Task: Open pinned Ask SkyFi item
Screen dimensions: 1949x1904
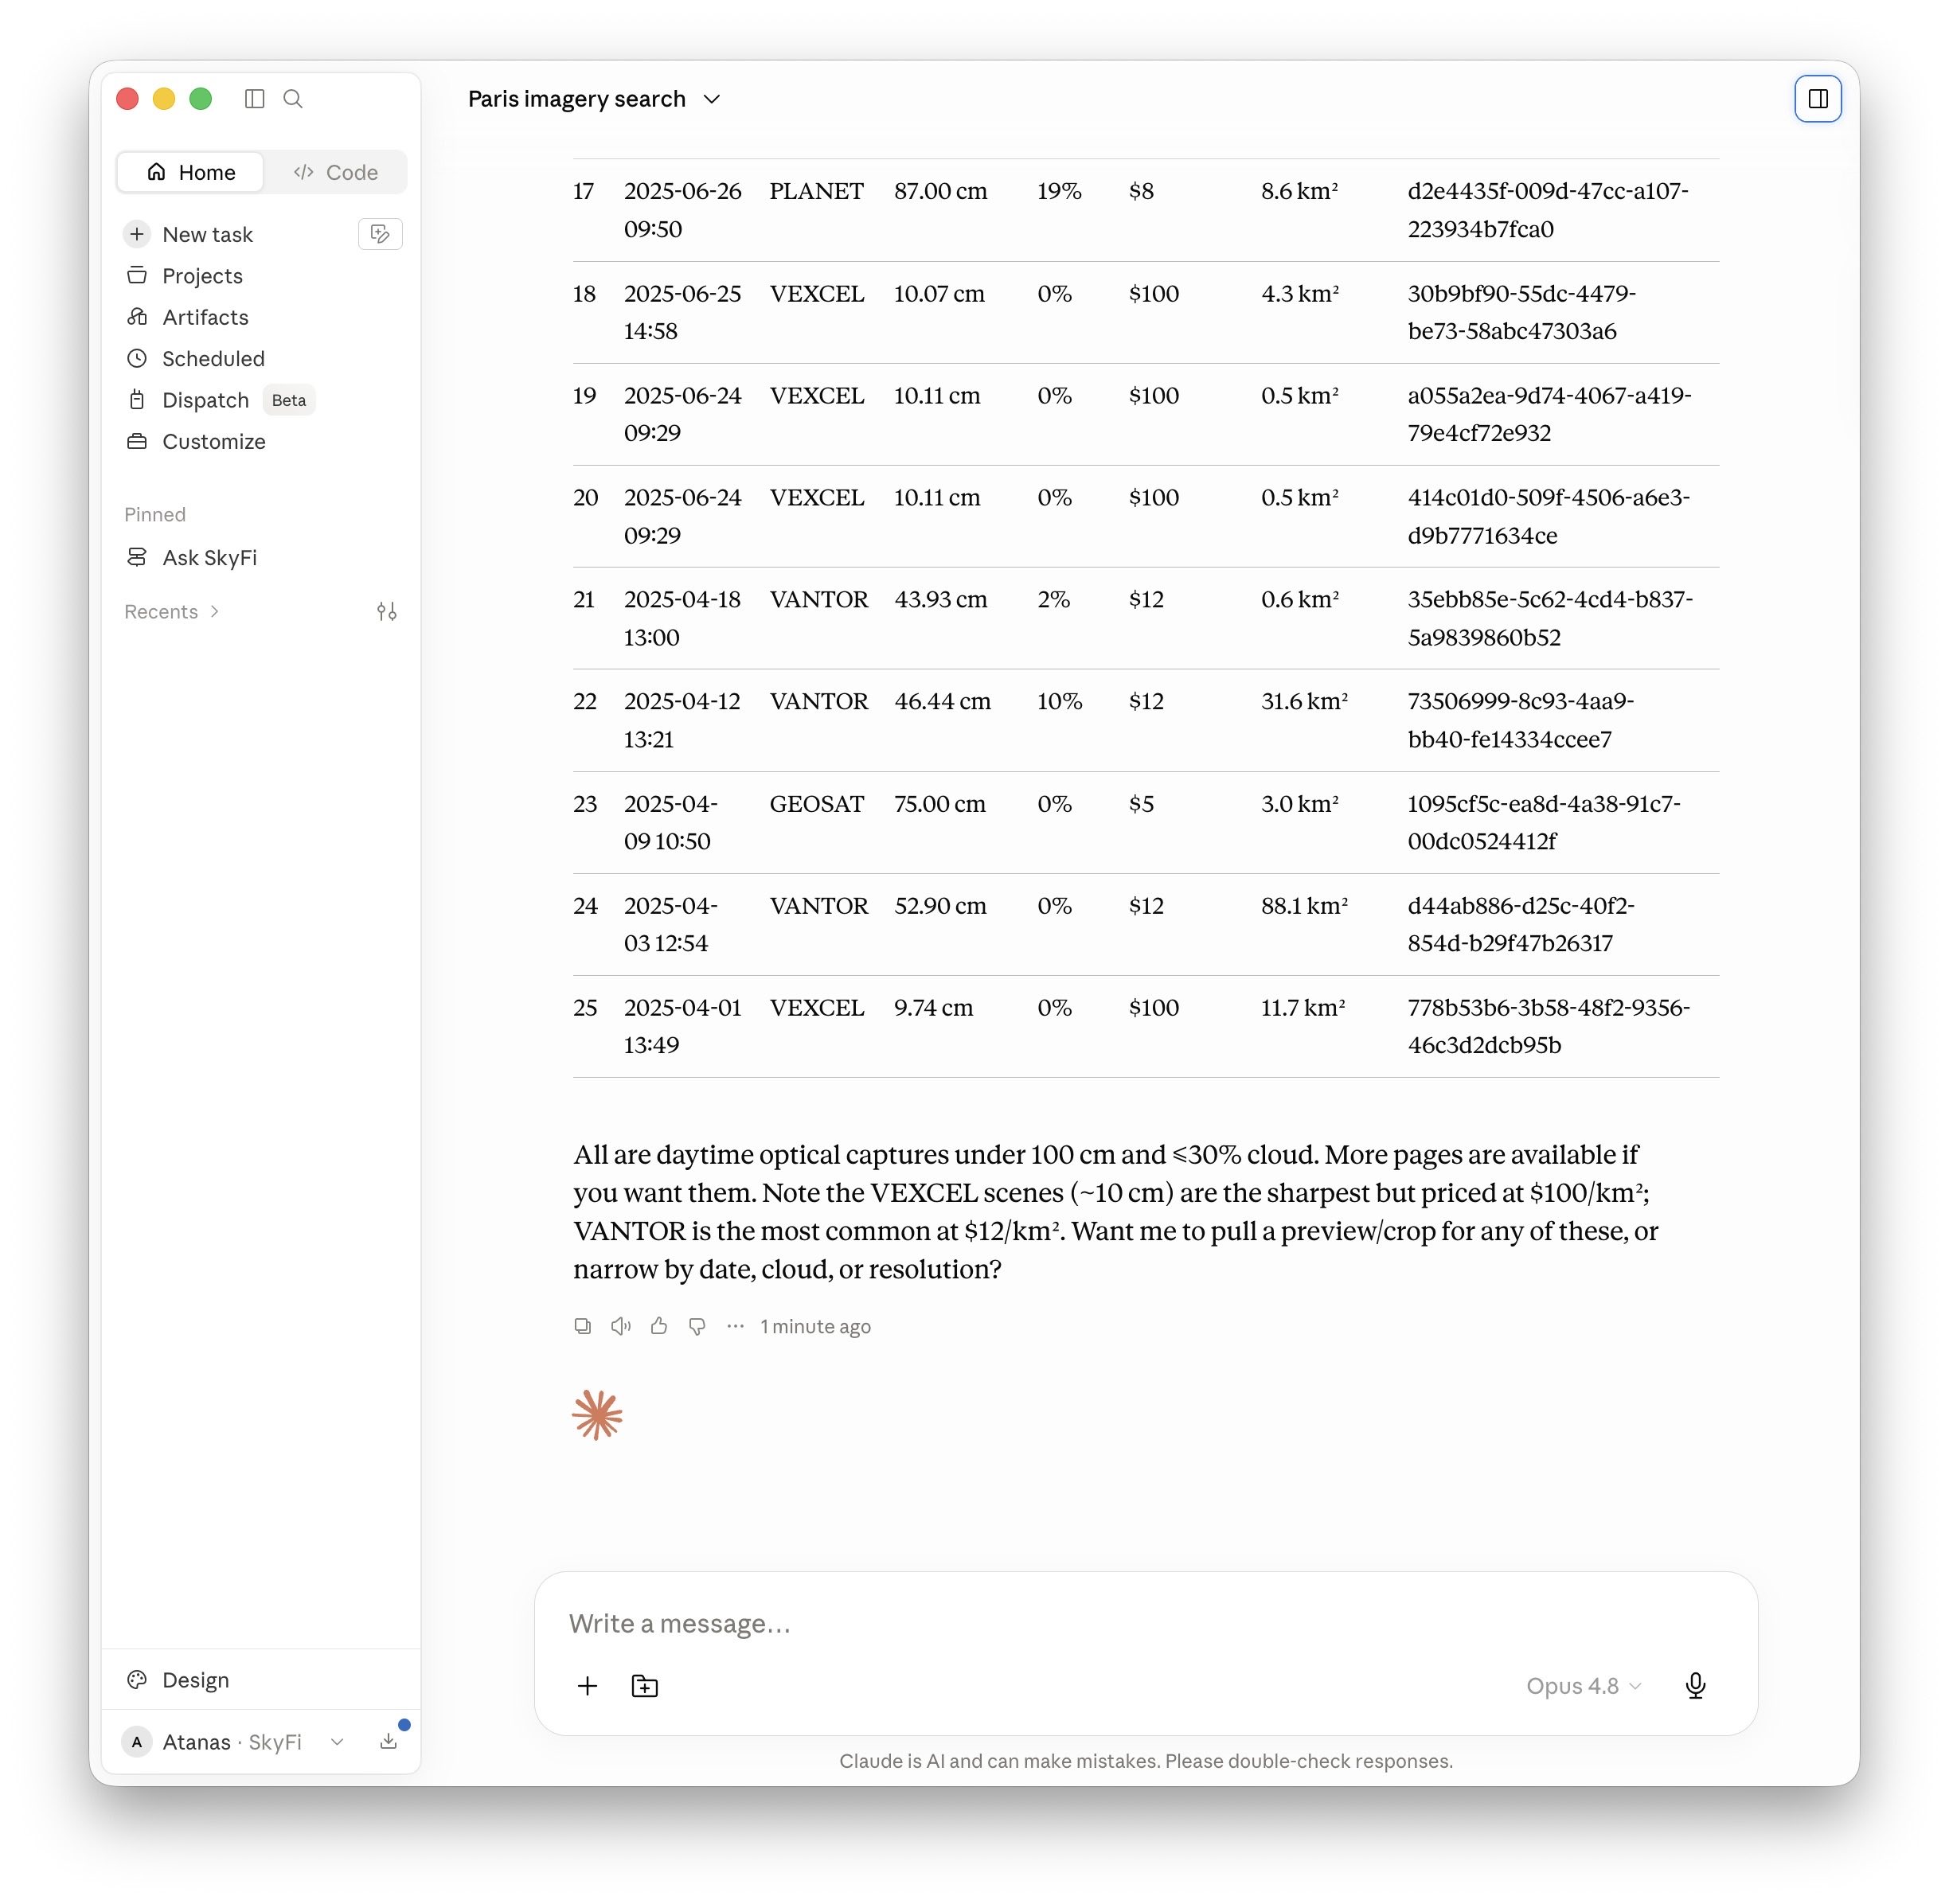Action: (x=209, y=557)
